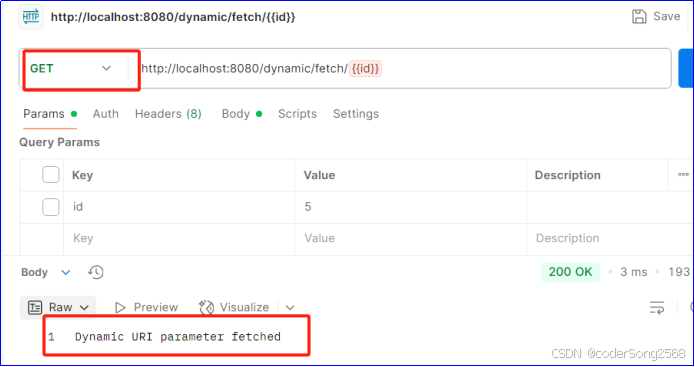Click the HTTP request type icon
The image size is (695, 367).
point(31,17)
